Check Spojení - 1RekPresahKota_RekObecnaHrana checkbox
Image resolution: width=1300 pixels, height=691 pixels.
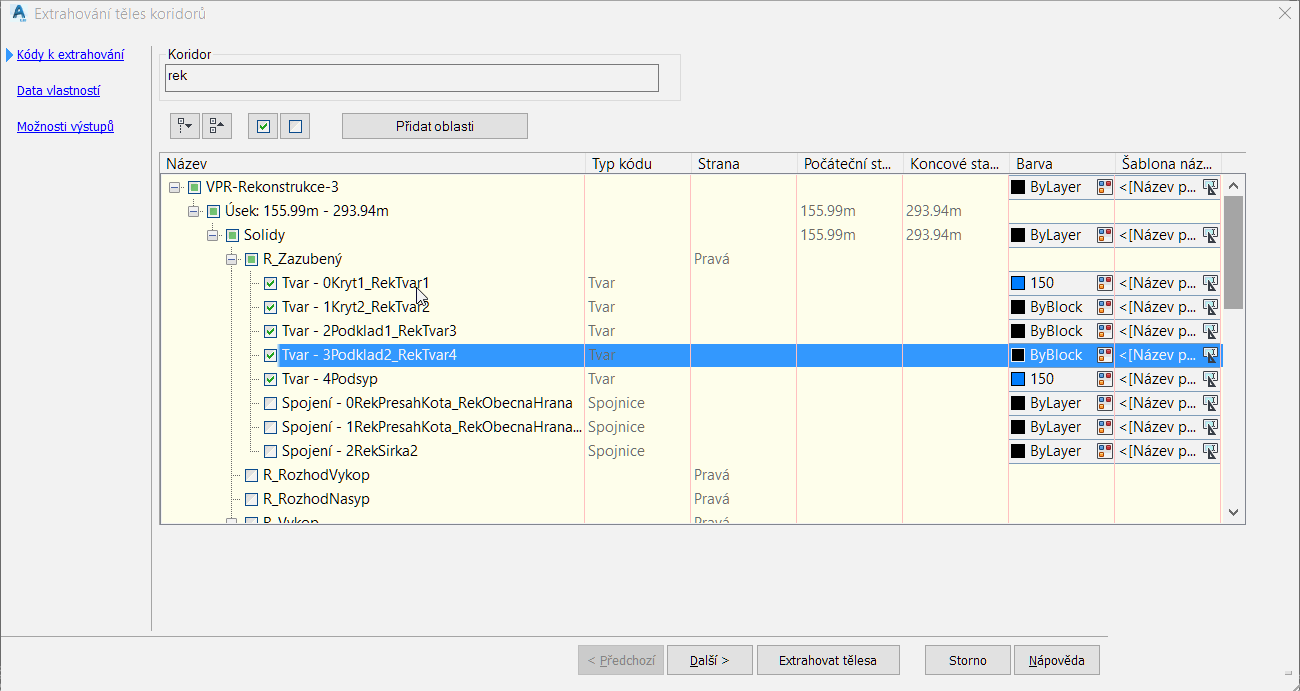coord(270,427)
